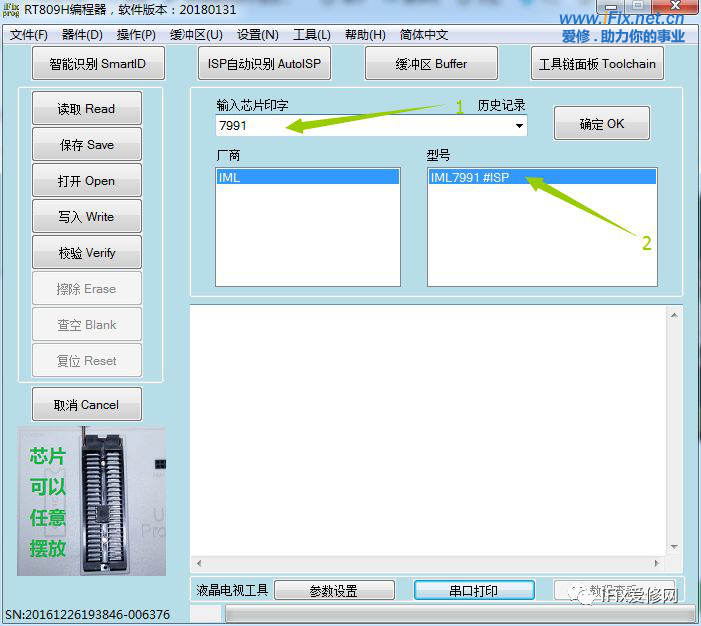
Task: Open the 帮助(H) menu
Action: tap(365, 34)
